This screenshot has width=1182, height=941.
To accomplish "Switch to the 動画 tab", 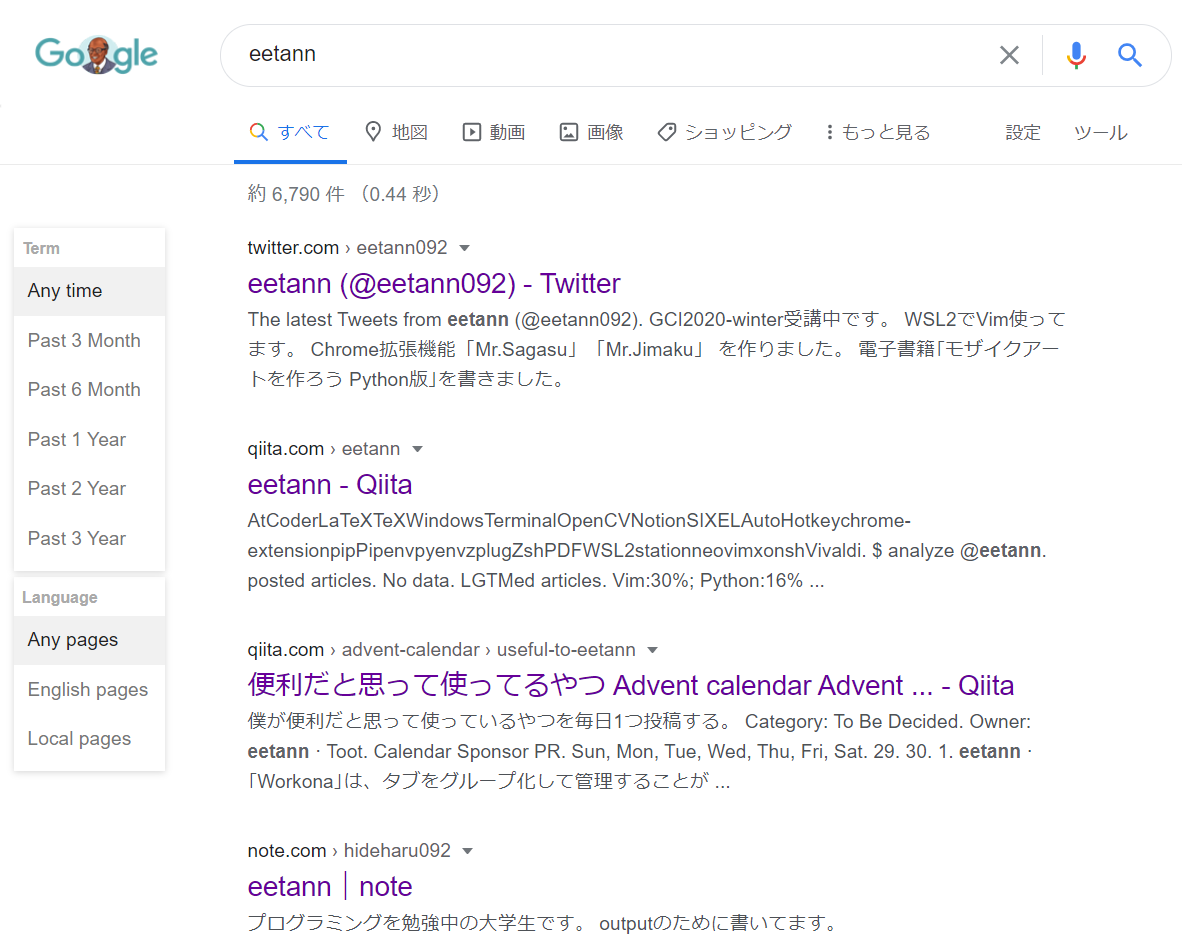I will (x=494, y=133).
